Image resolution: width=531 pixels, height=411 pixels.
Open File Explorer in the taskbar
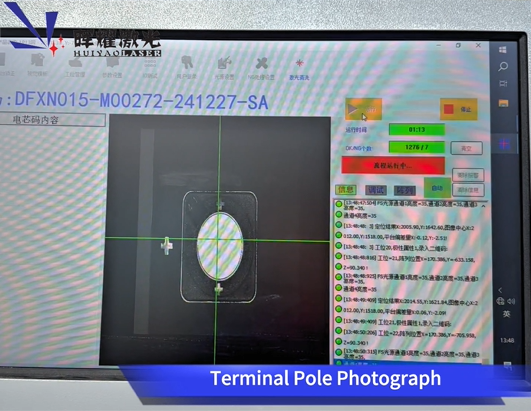[x=503, y=103]
